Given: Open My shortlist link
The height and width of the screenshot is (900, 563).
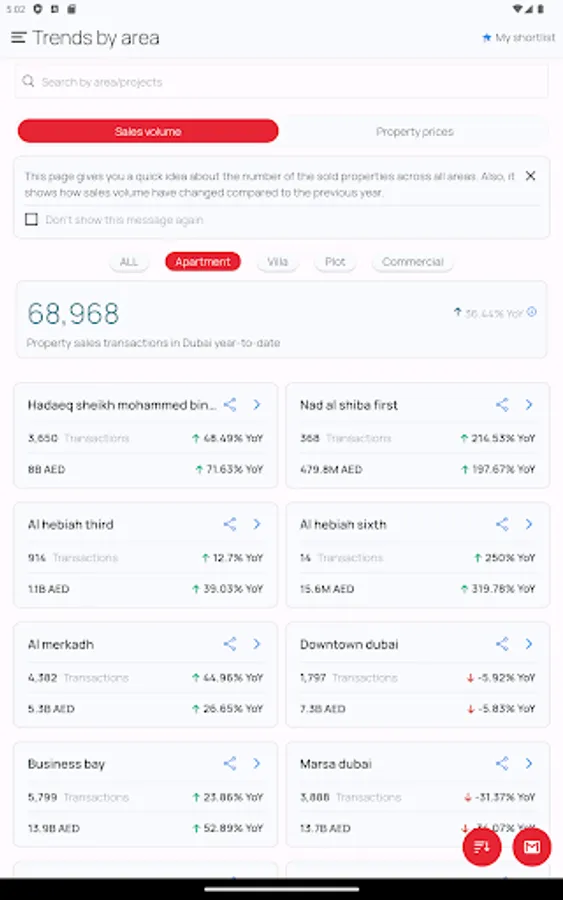Looking at the screenshot, I should pyautogui.click(x=518, y=38).
